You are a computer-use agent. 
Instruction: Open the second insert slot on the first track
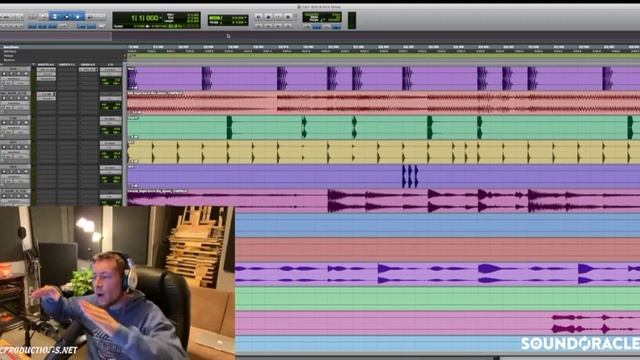(46, 74)
